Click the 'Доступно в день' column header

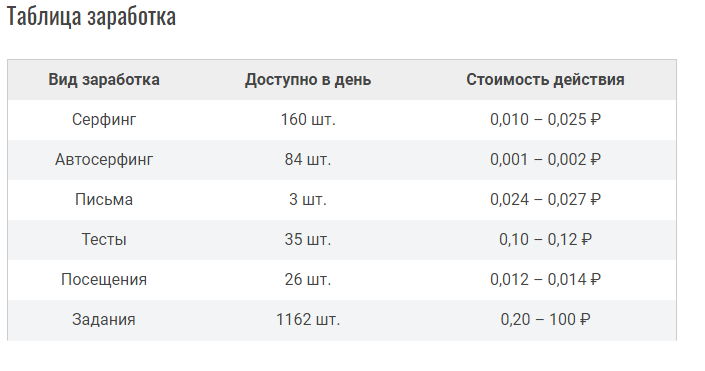tap(308, 80)
